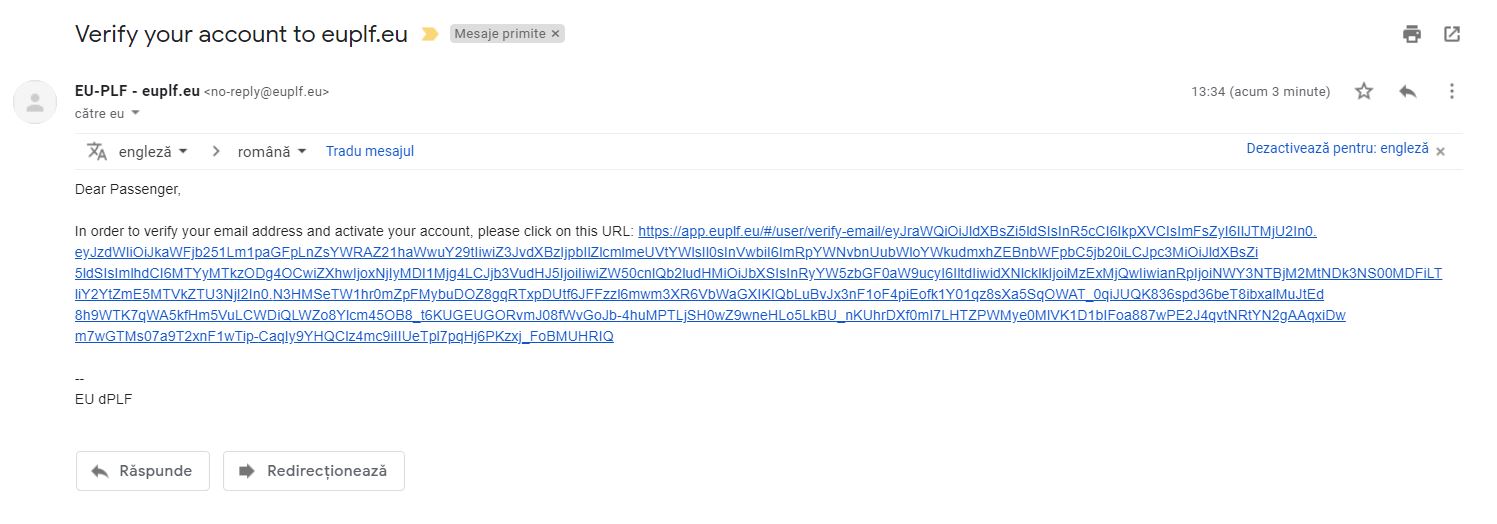Click the print all icon
The height and width of the screenshot is (524, 1497).
coord(1412,34)
